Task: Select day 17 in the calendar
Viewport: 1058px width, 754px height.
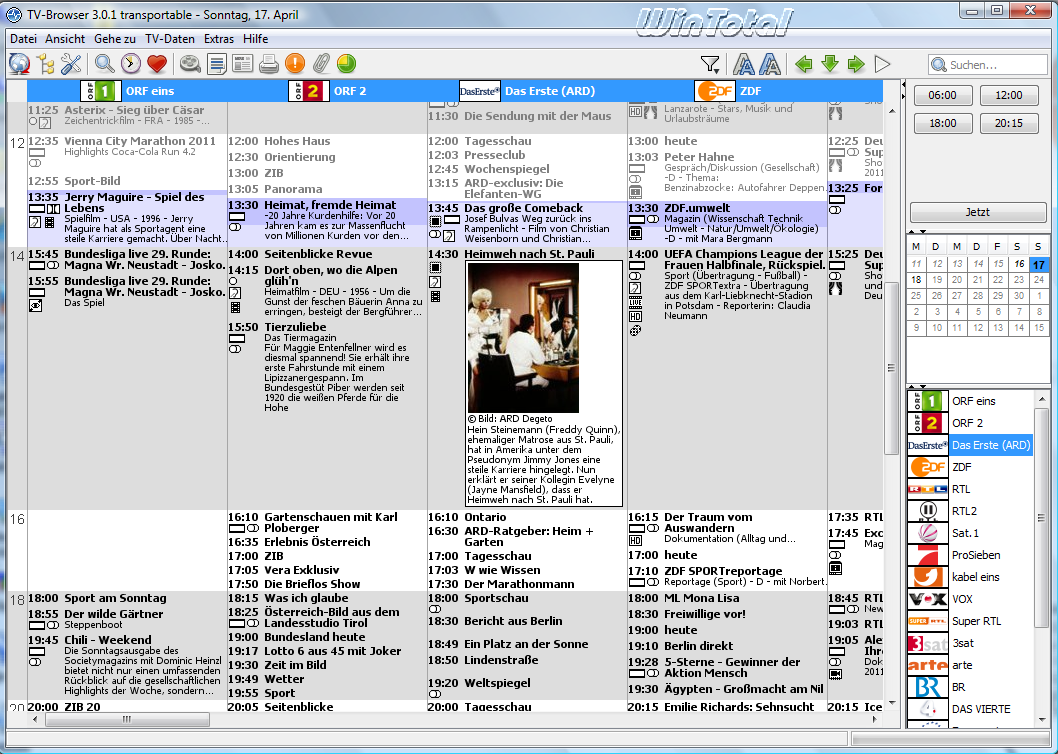Action: 1039,264
